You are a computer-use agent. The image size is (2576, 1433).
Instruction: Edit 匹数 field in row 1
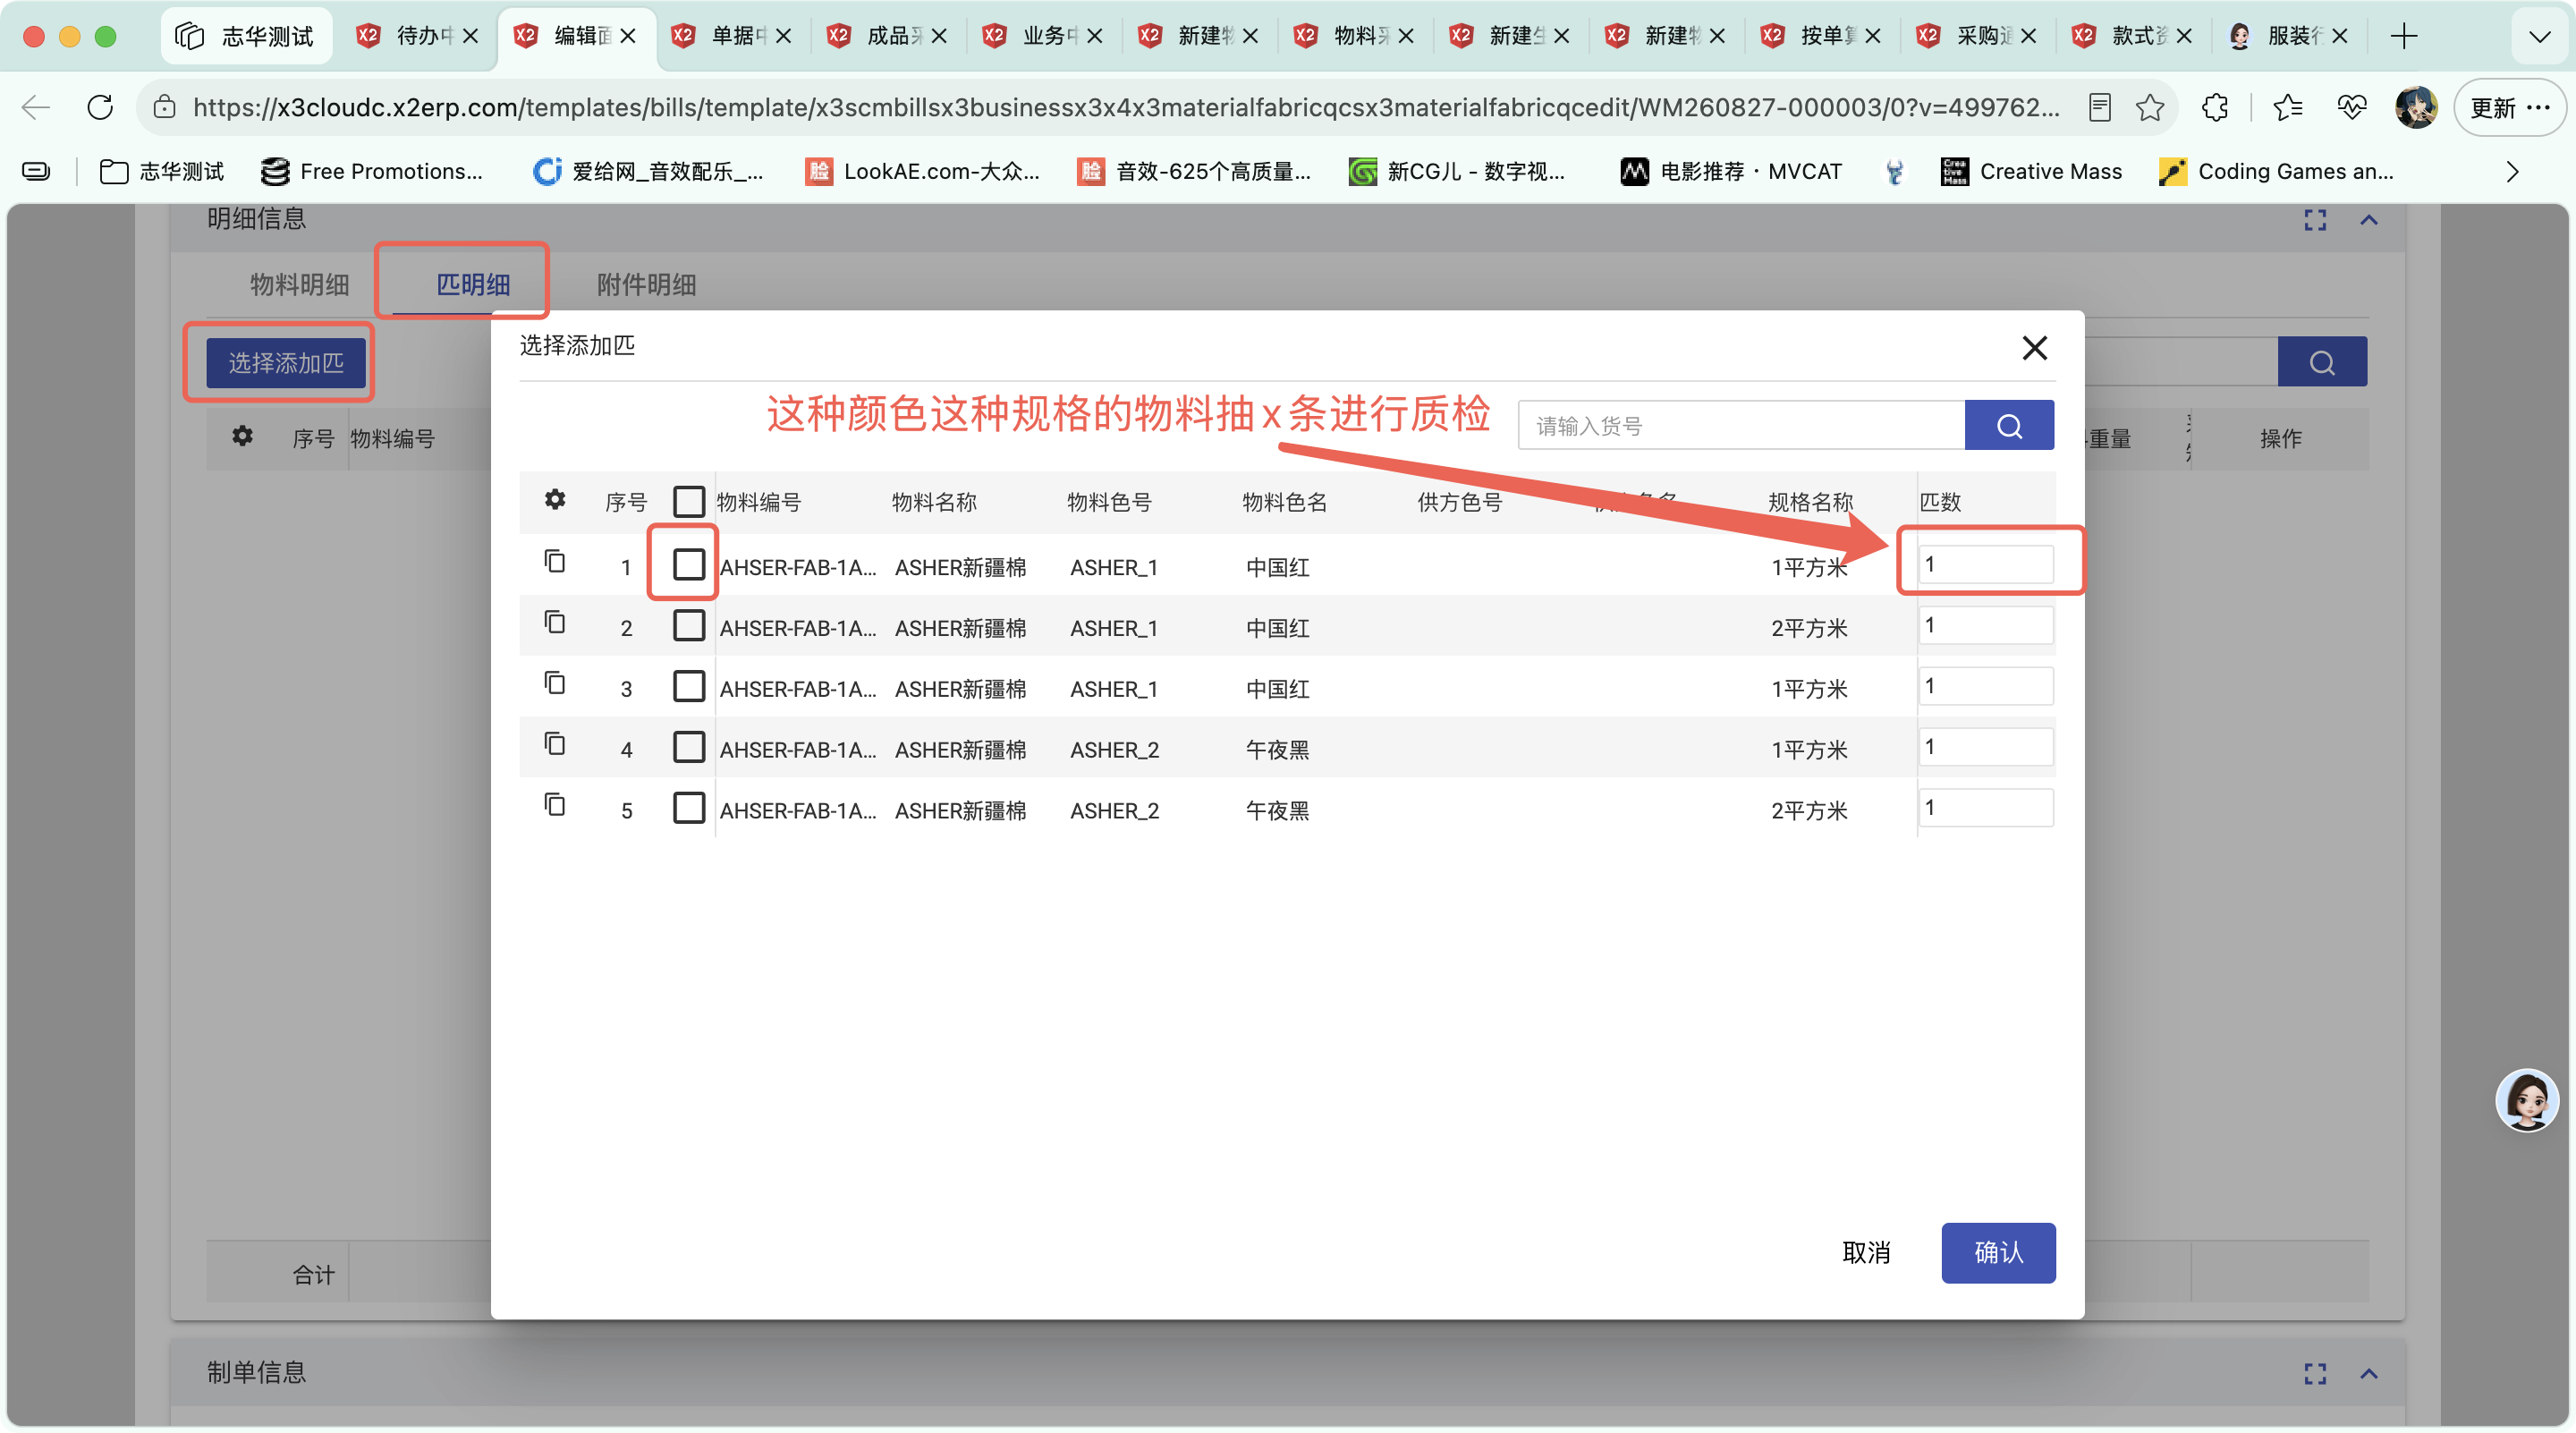pyautogui.click(x=1985, y=565)
